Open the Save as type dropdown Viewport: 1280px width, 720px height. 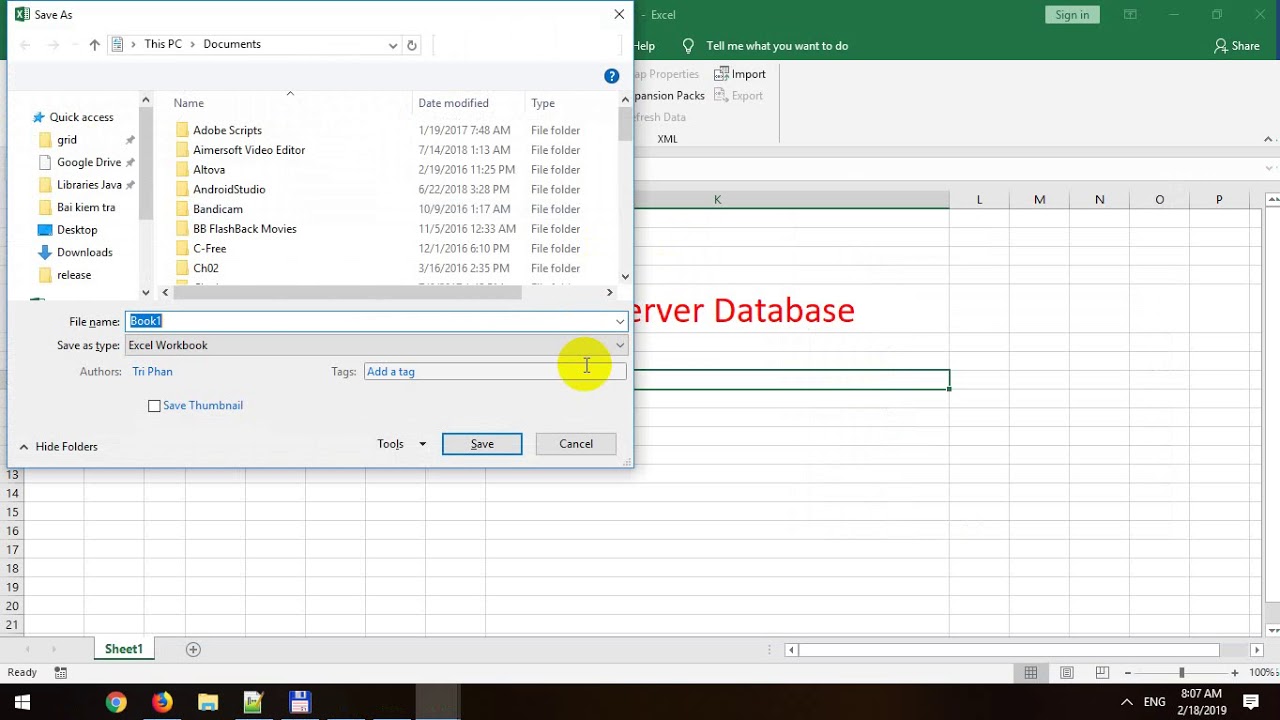point(620,346)
